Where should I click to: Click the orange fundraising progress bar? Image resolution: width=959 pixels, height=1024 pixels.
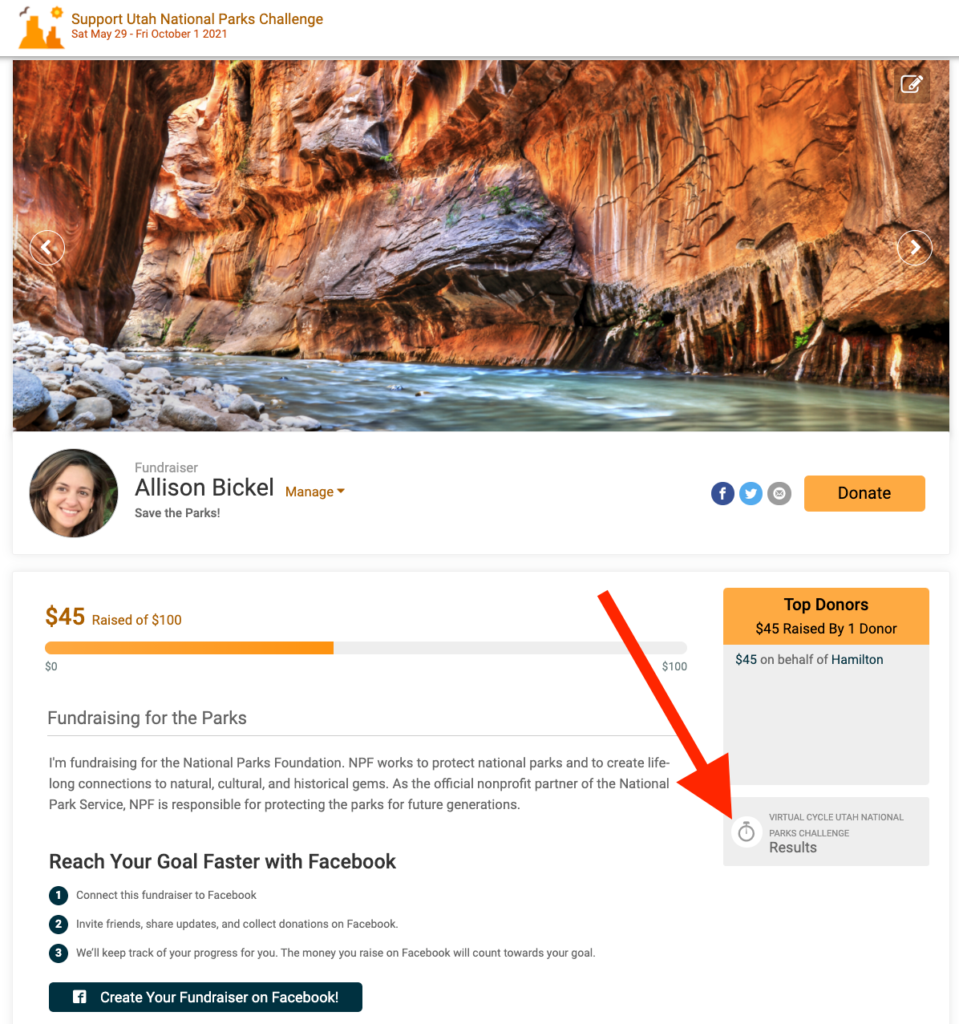pos(189,648)
